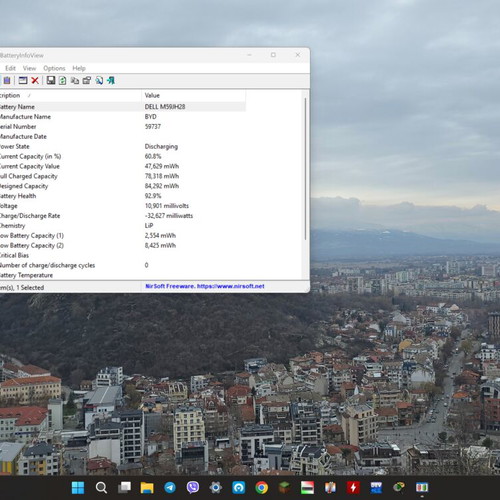Viewport: 500px width, 500px height.
Task: Open Task View from the taskbar
Action: (x=124, y=488)
